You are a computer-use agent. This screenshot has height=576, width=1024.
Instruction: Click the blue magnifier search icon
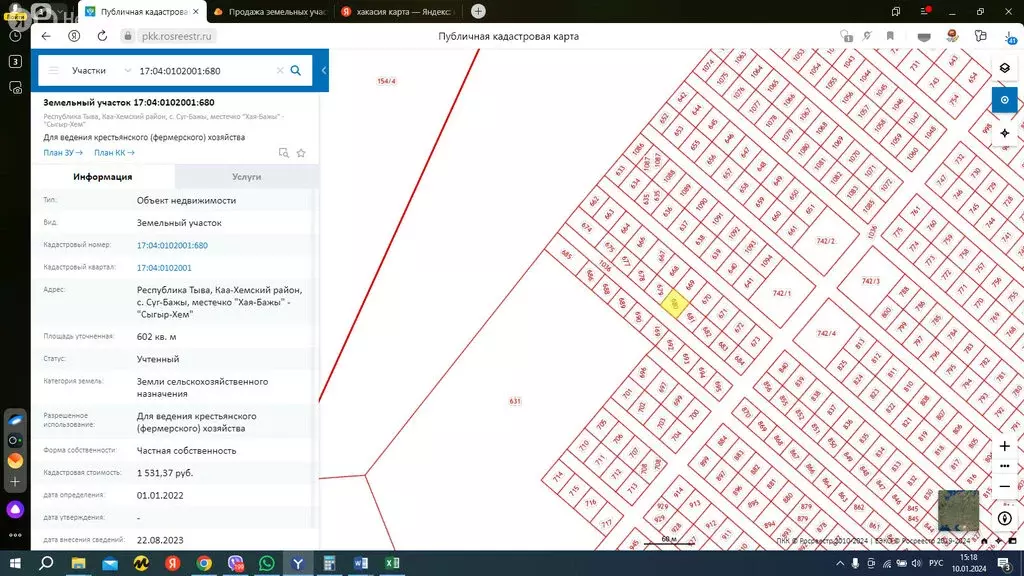[296, 71]
